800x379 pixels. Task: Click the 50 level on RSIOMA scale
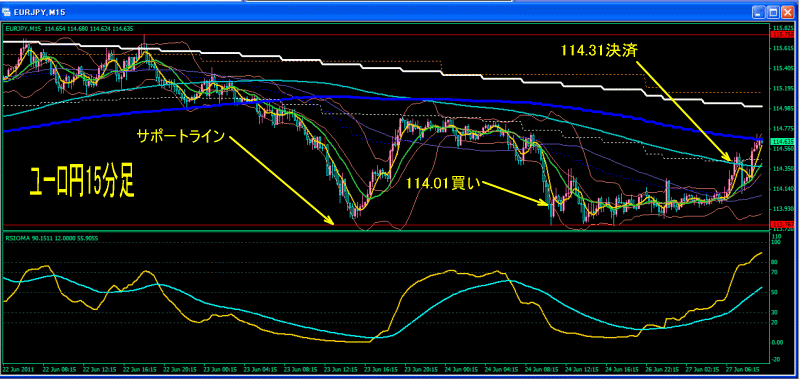(x=775, y=293)
